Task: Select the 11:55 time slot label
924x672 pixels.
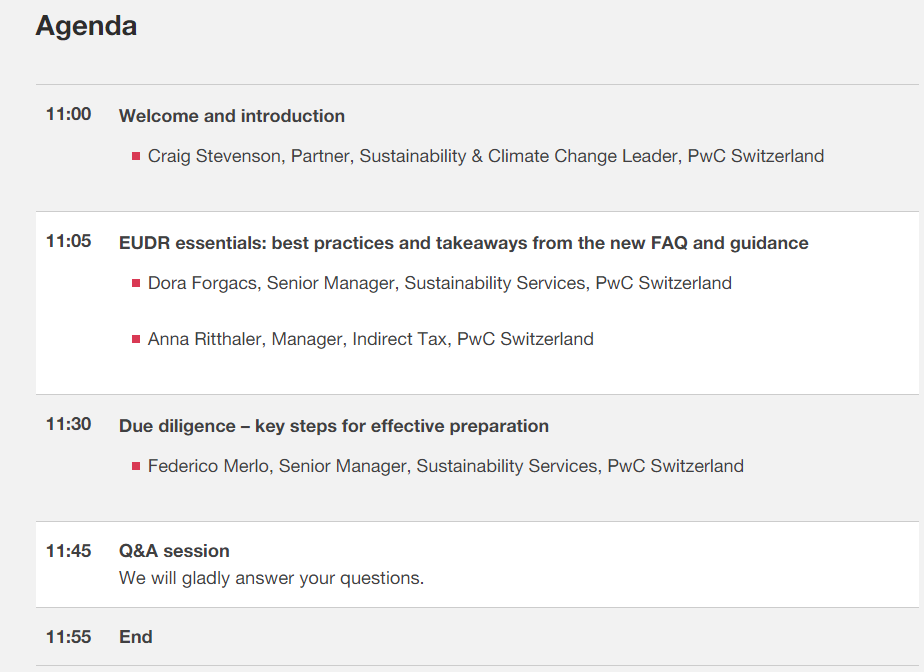Action: click(x=68, y=637)
